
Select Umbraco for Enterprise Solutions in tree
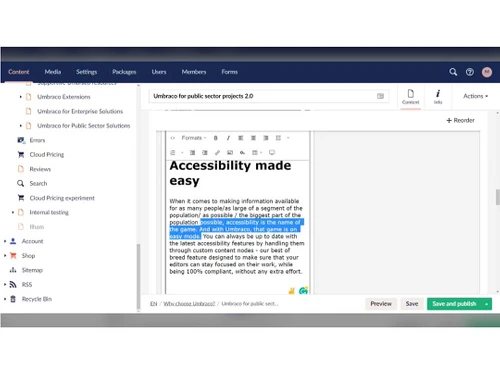[80, 111]
